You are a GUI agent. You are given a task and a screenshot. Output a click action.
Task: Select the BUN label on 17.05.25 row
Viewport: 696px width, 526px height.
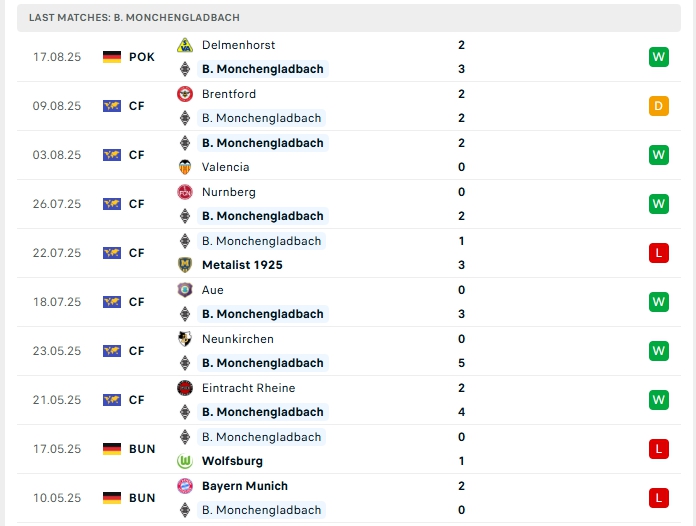tap(142, 449)
